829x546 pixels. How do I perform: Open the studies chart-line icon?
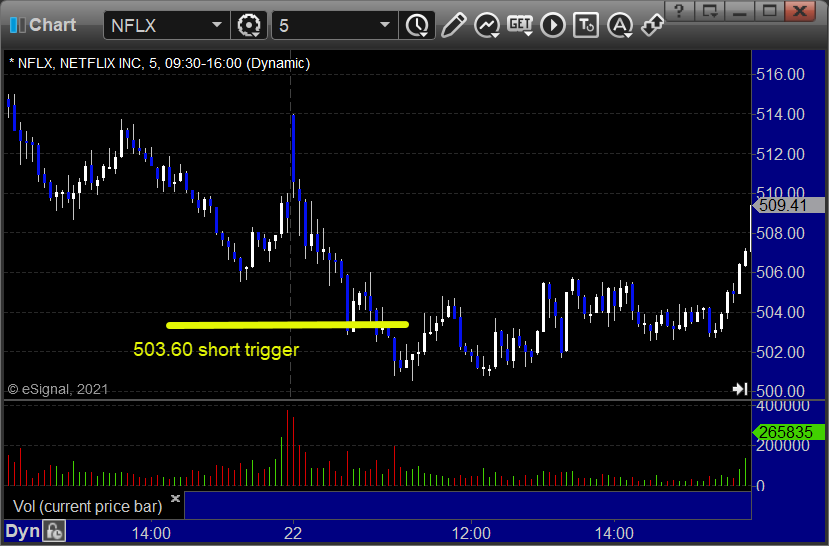point(486,25)
